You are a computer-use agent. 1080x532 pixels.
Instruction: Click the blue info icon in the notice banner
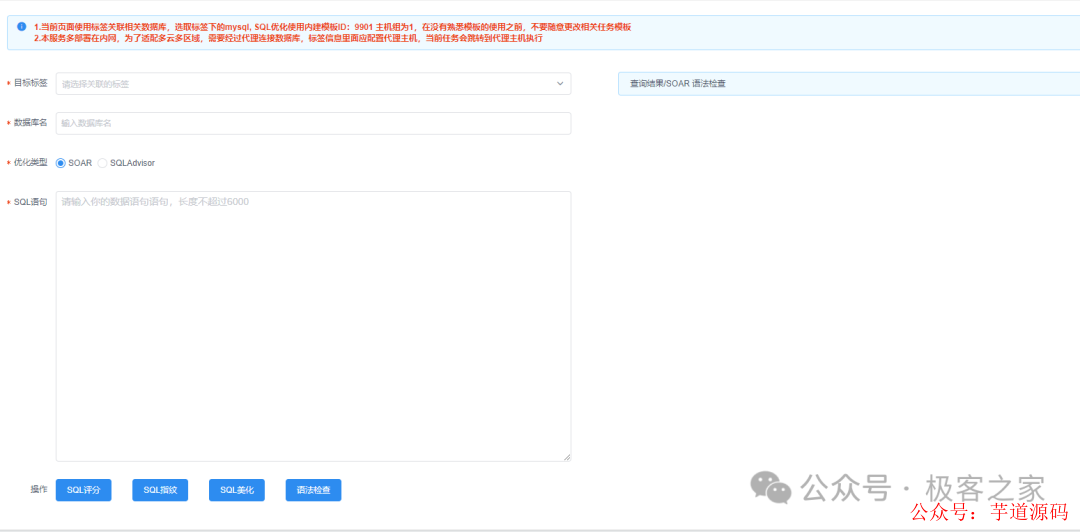(21, 27)
